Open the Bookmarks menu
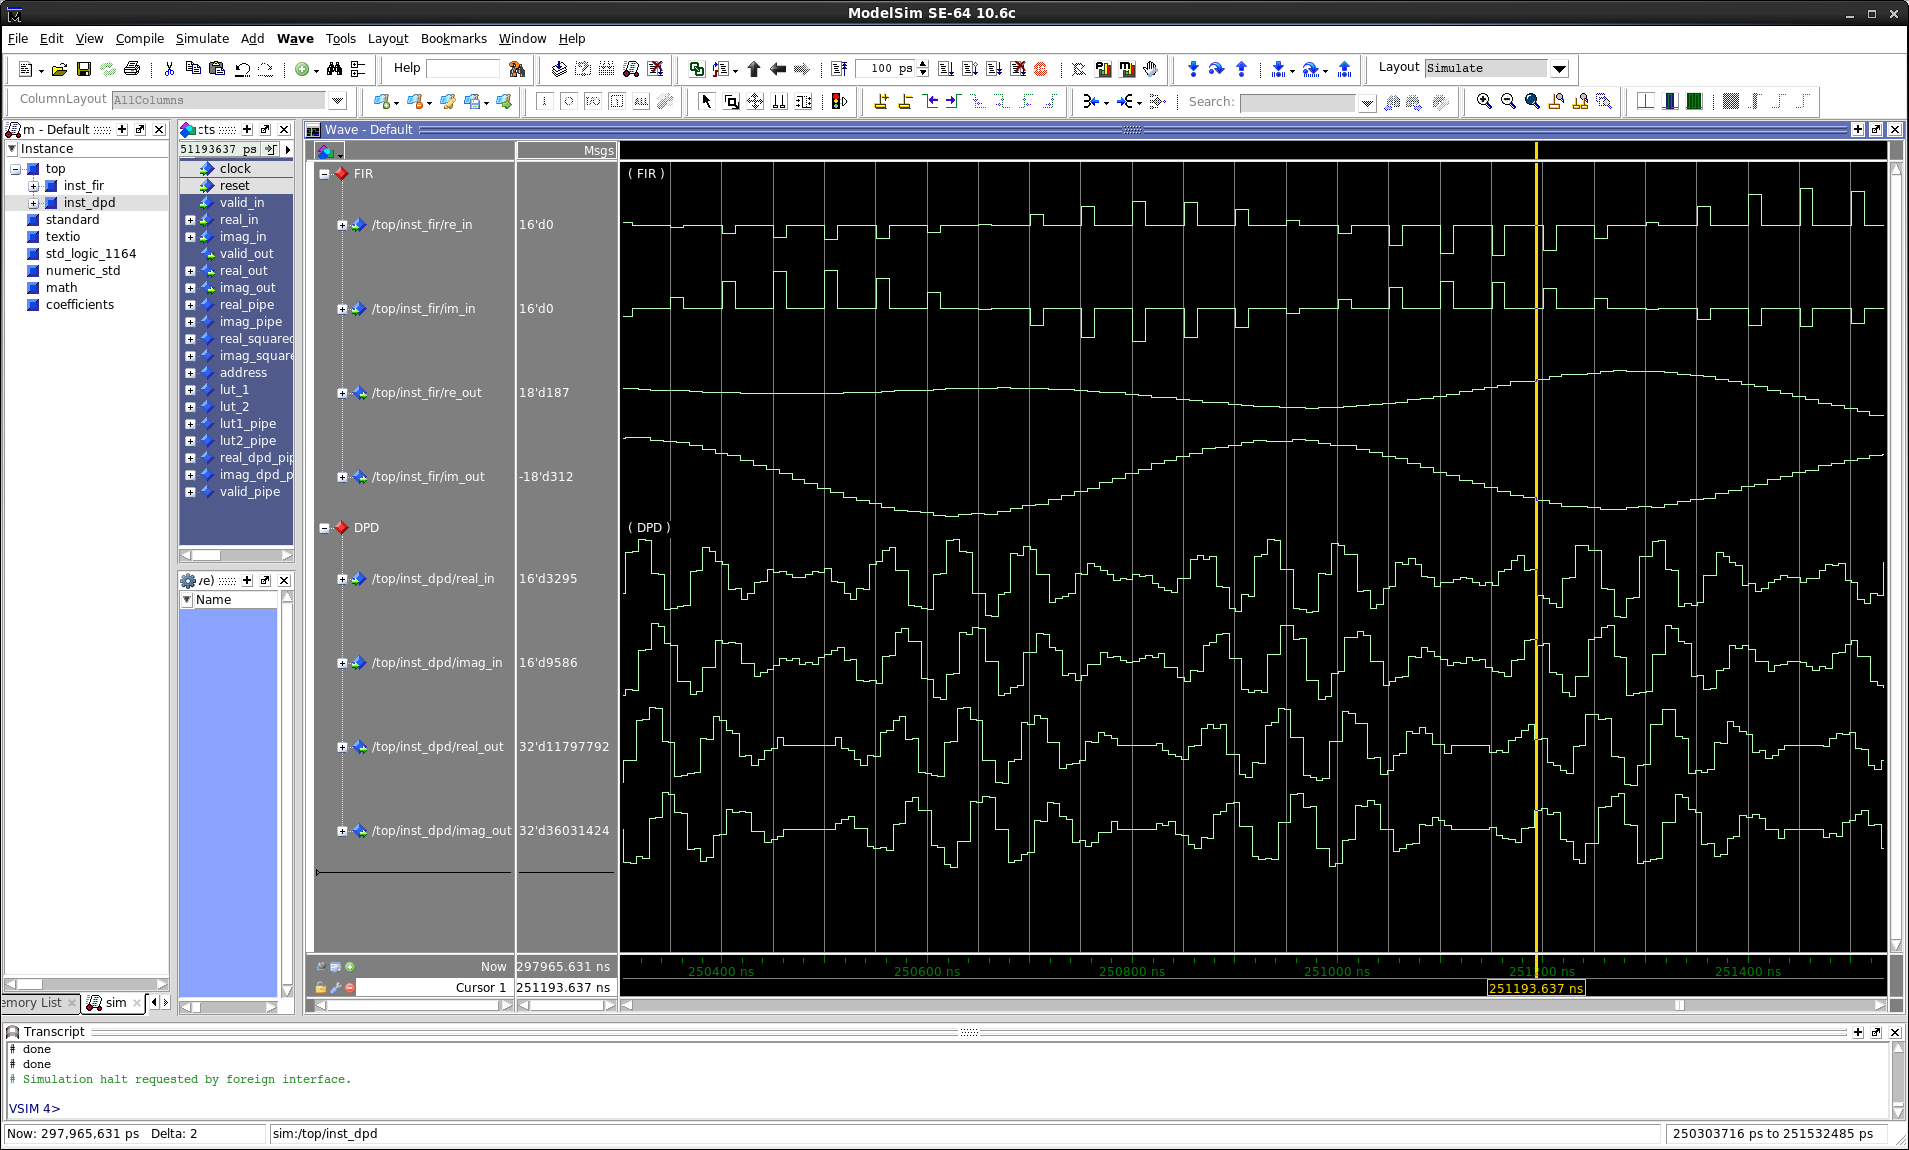The image size is (1909, 1150). pos(453,39)
